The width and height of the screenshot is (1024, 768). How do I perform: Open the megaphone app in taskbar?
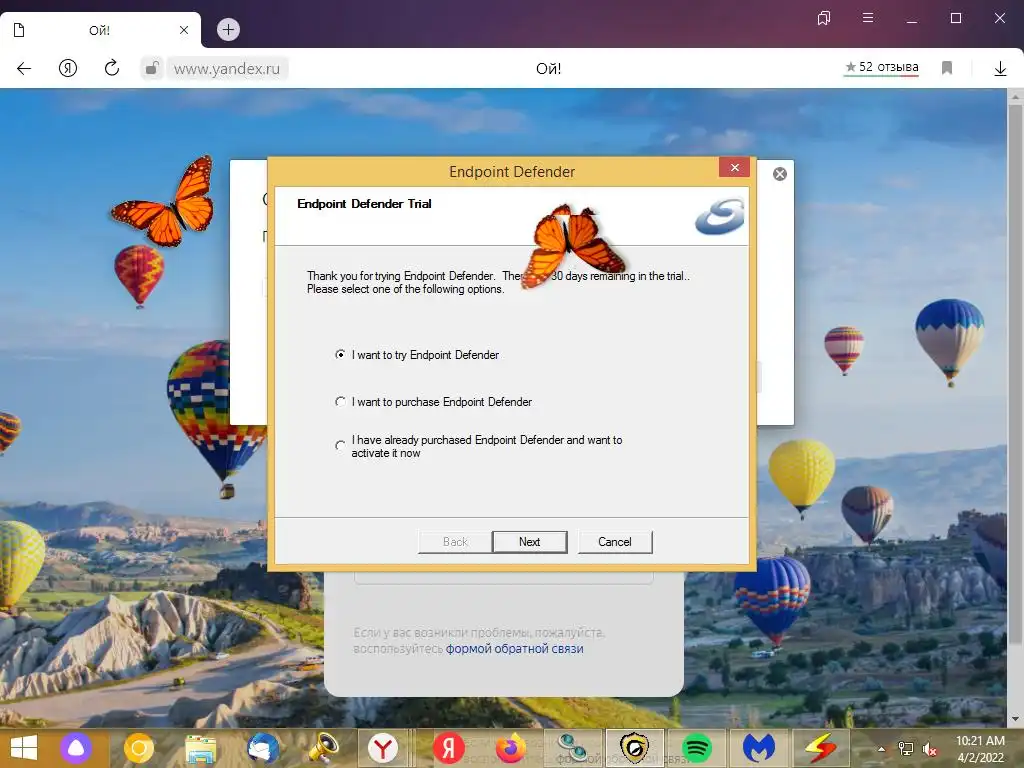324,748
